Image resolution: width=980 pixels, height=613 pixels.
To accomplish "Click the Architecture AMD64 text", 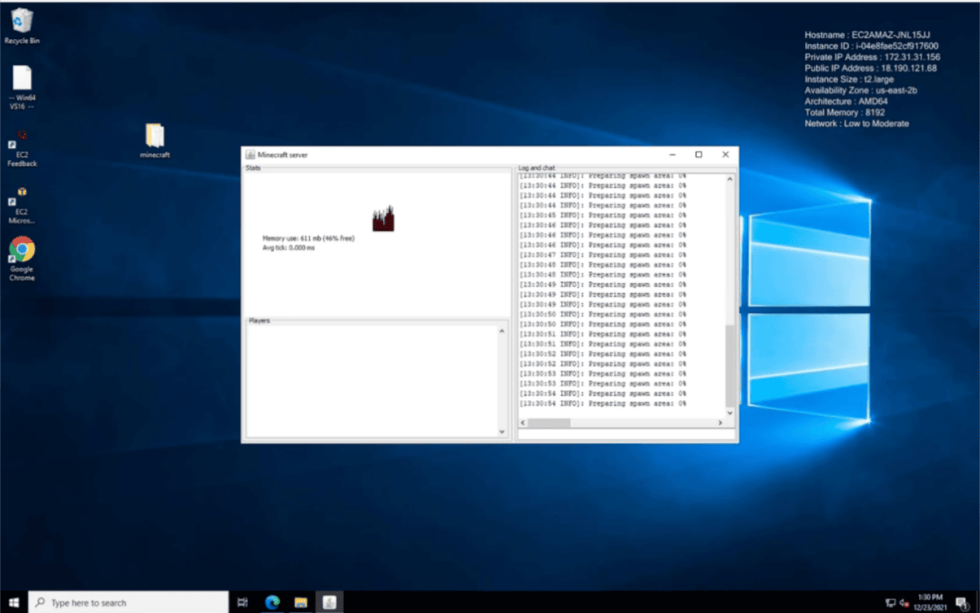I will click(846, 101).
